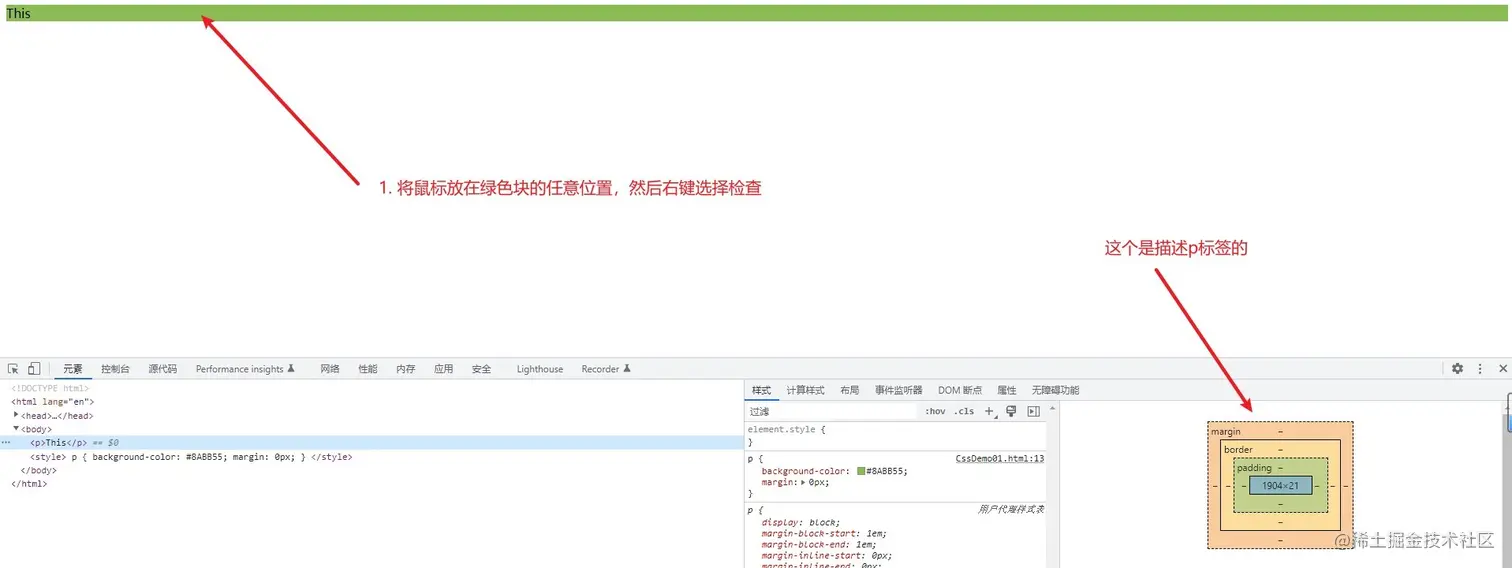
Task: Toggle :hov element state panel
Action: pyautogui.click(x=935, y=411)
